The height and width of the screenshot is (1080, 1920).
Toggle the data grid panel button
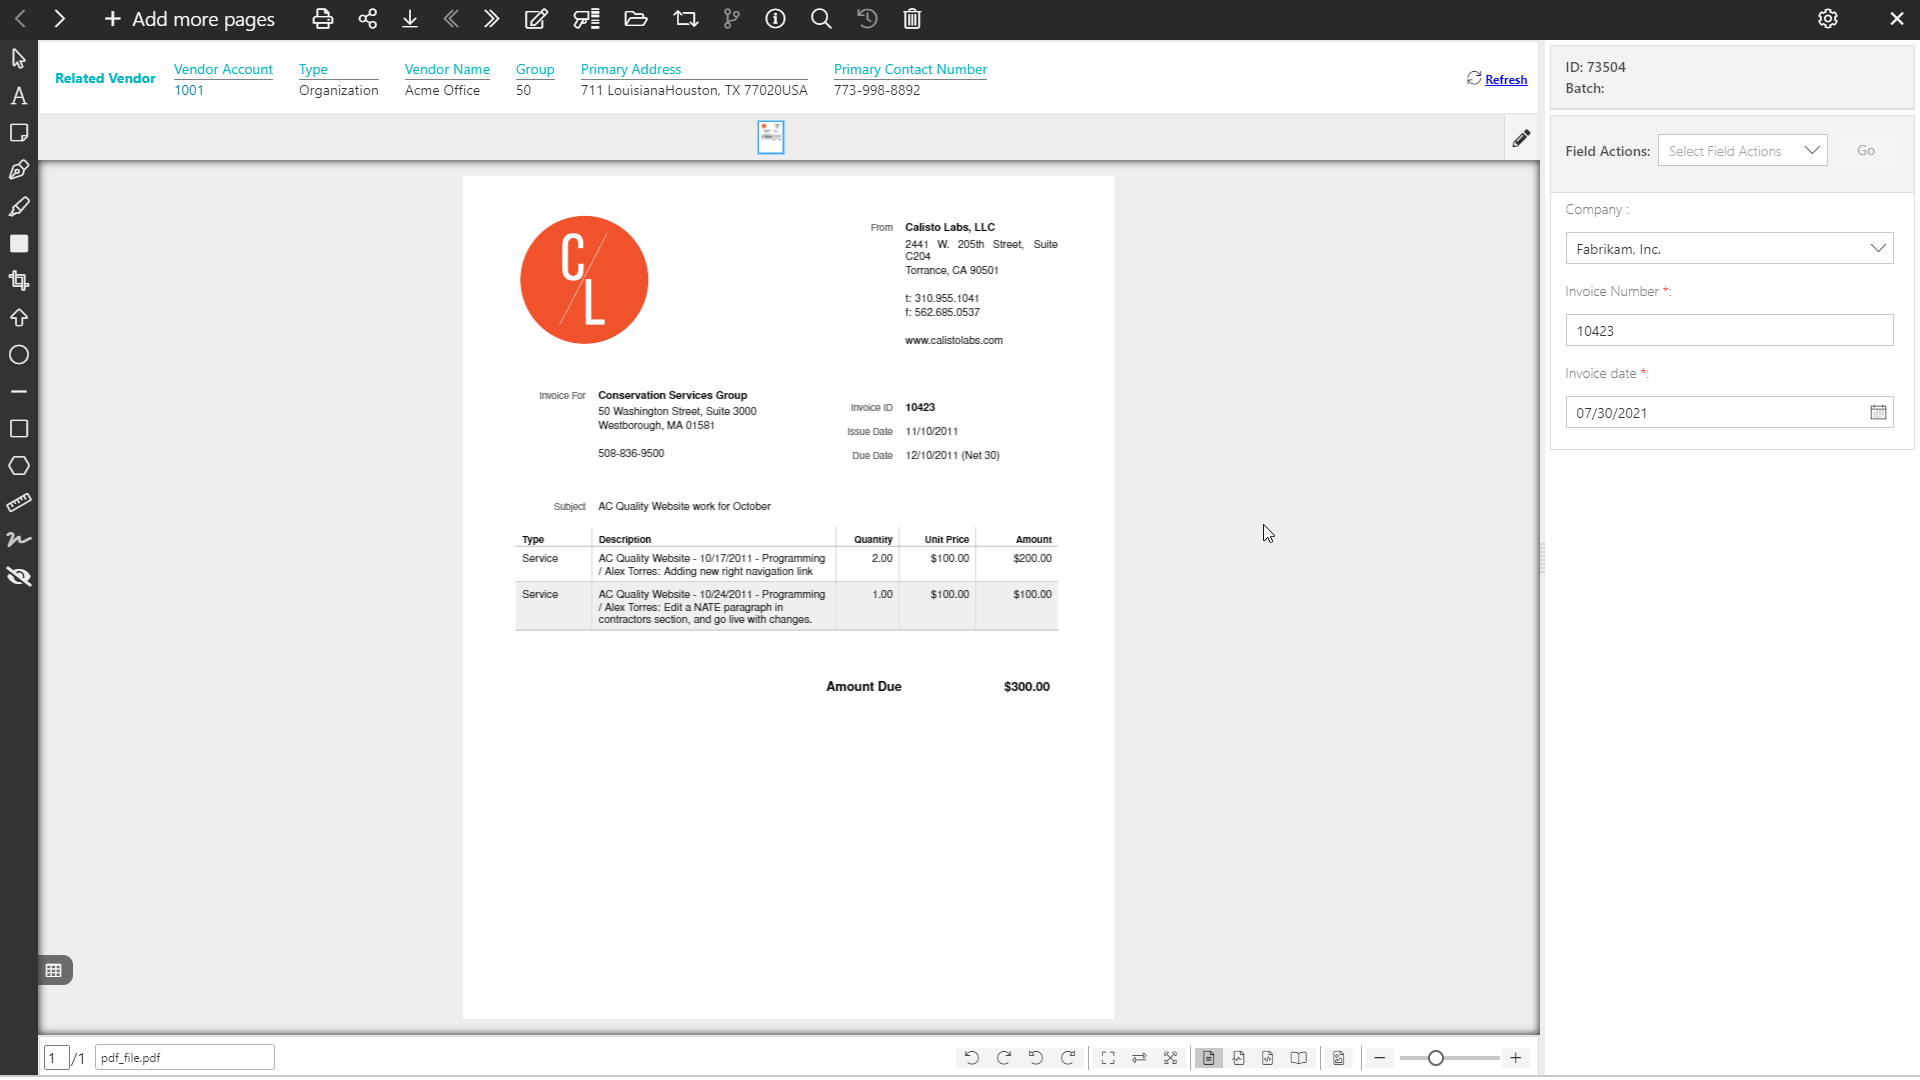54,970
